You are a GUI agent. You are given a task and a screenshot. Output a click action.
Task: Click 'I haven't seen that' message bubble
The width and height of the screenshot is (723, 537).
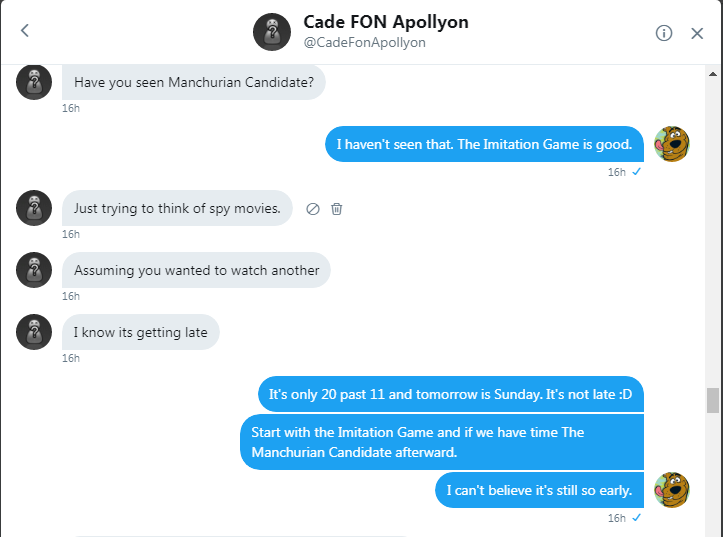tap(484, 144)
